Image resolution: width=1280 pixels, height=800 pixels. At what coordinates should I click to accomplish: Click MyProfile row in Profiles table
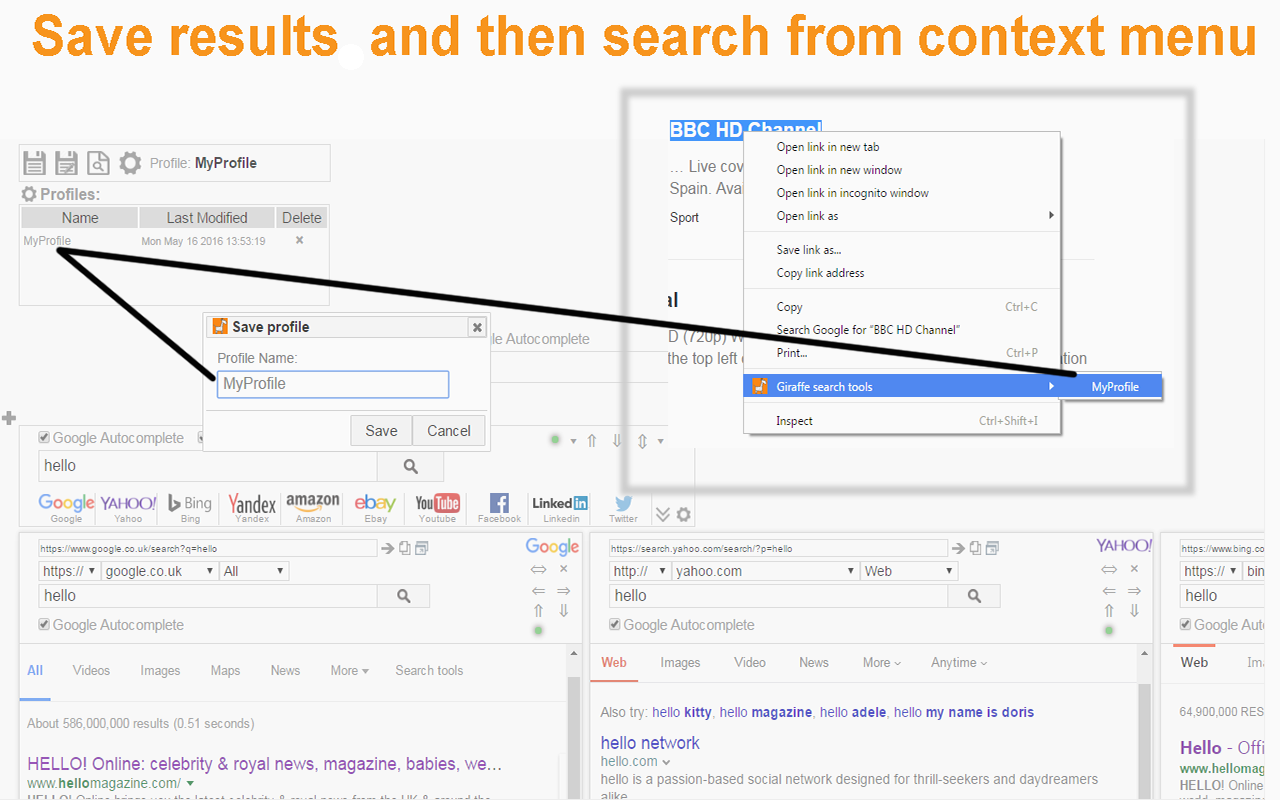coord(174,241)
